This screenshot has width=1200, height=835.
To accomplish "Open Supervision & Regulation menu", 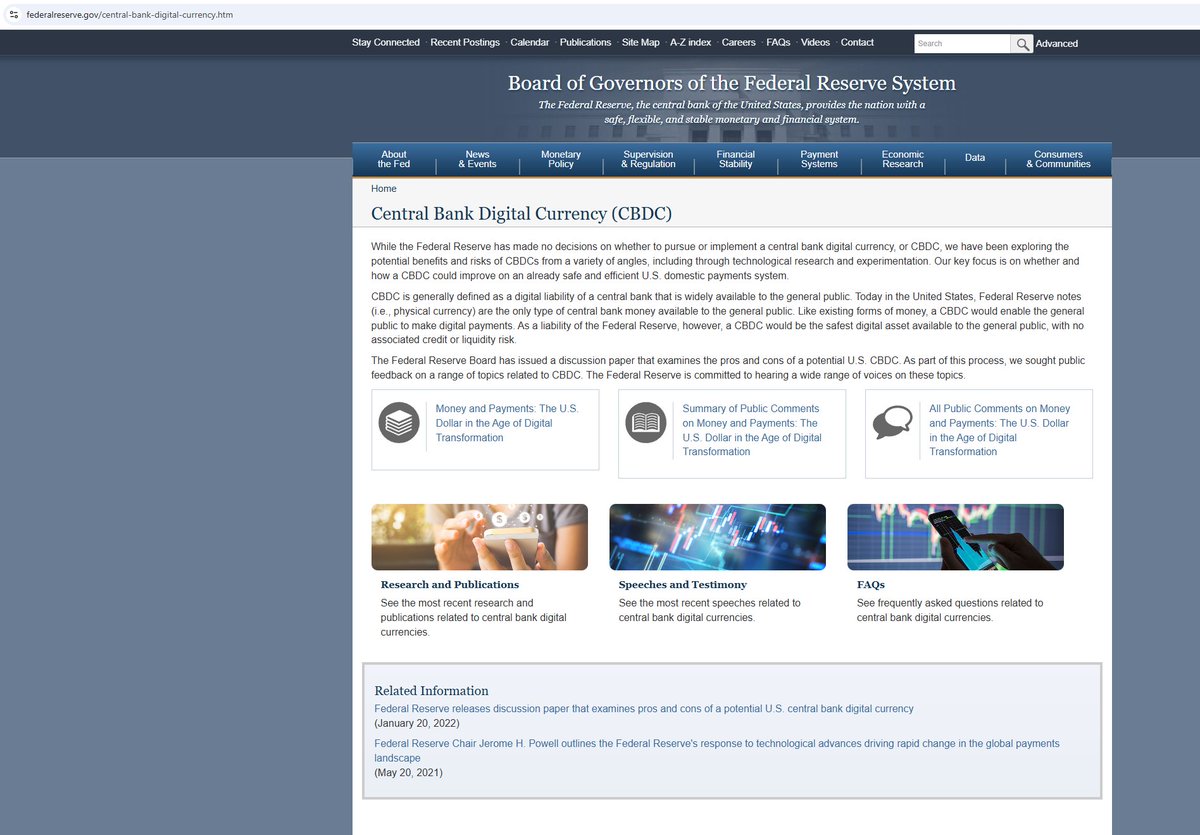I will (648, 159).
